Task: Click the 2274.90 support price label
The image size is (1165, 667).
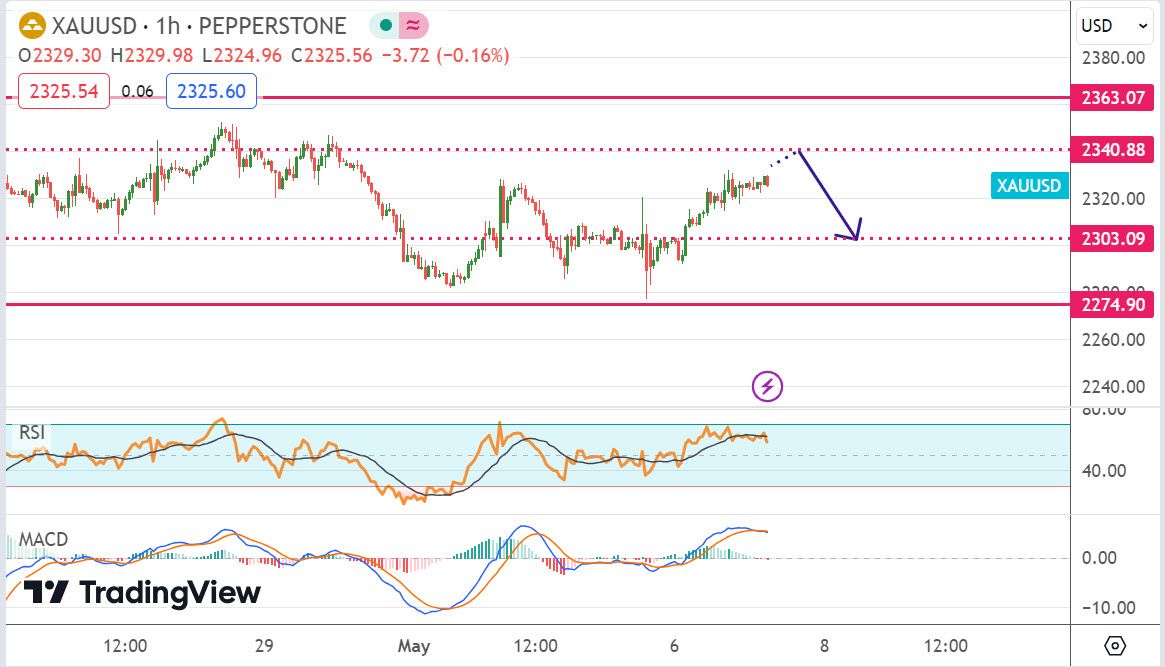Action: (x=1113, y=304)
